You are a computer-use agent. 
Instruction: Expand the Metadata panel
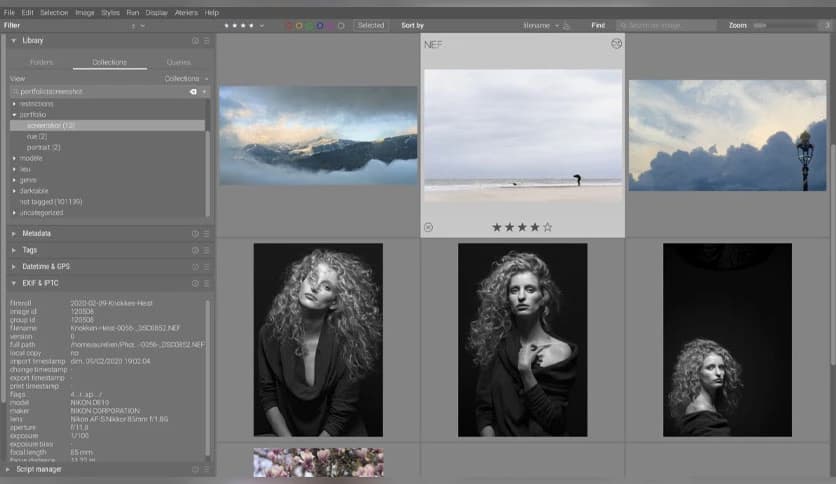coord(37,234)
